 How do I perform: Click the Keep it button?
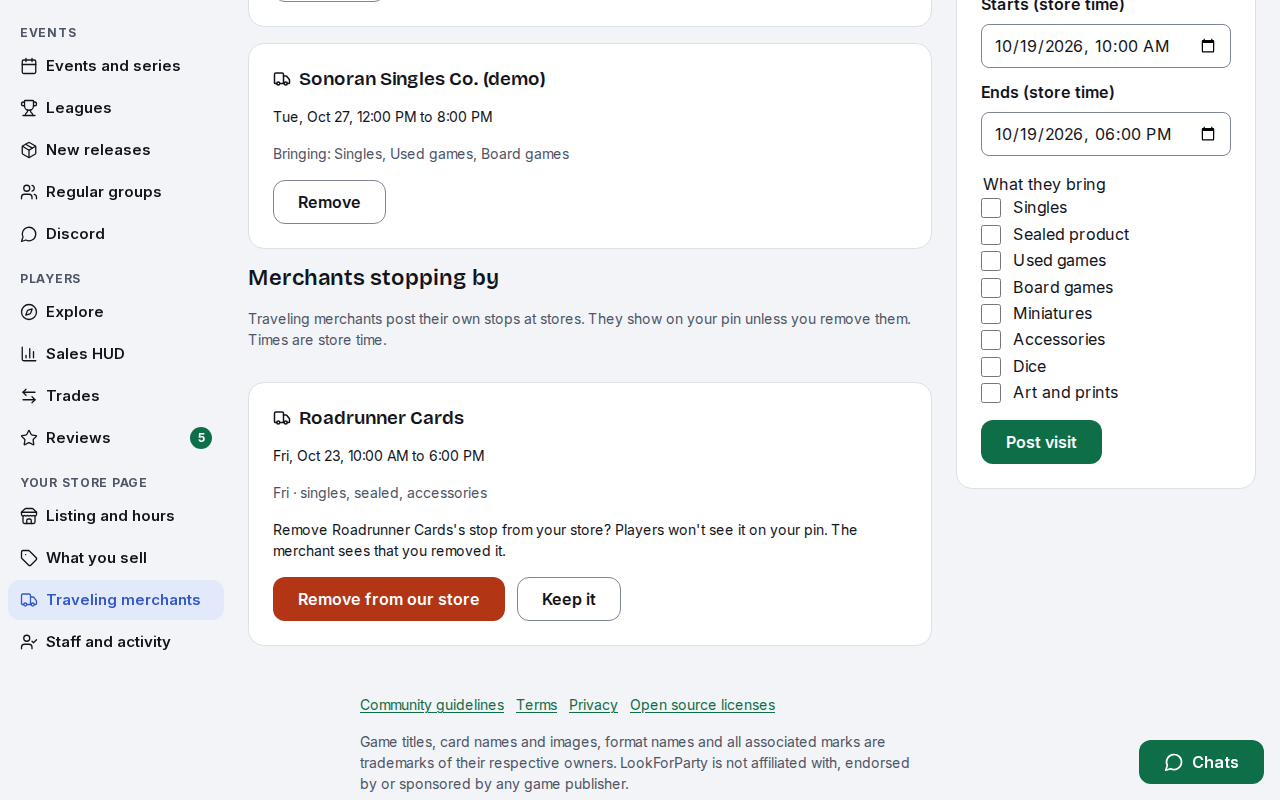[x=569, y=599]
